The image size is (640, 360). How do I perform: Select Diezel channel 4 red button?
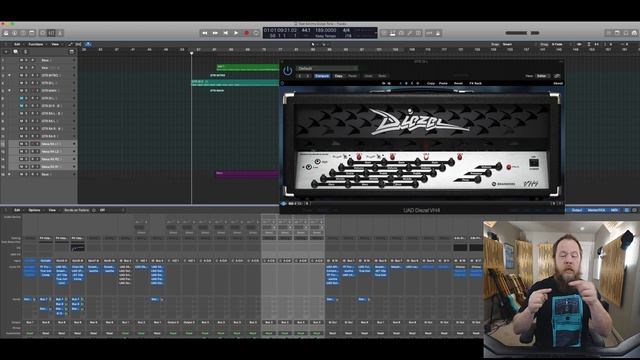coord(460,157)
